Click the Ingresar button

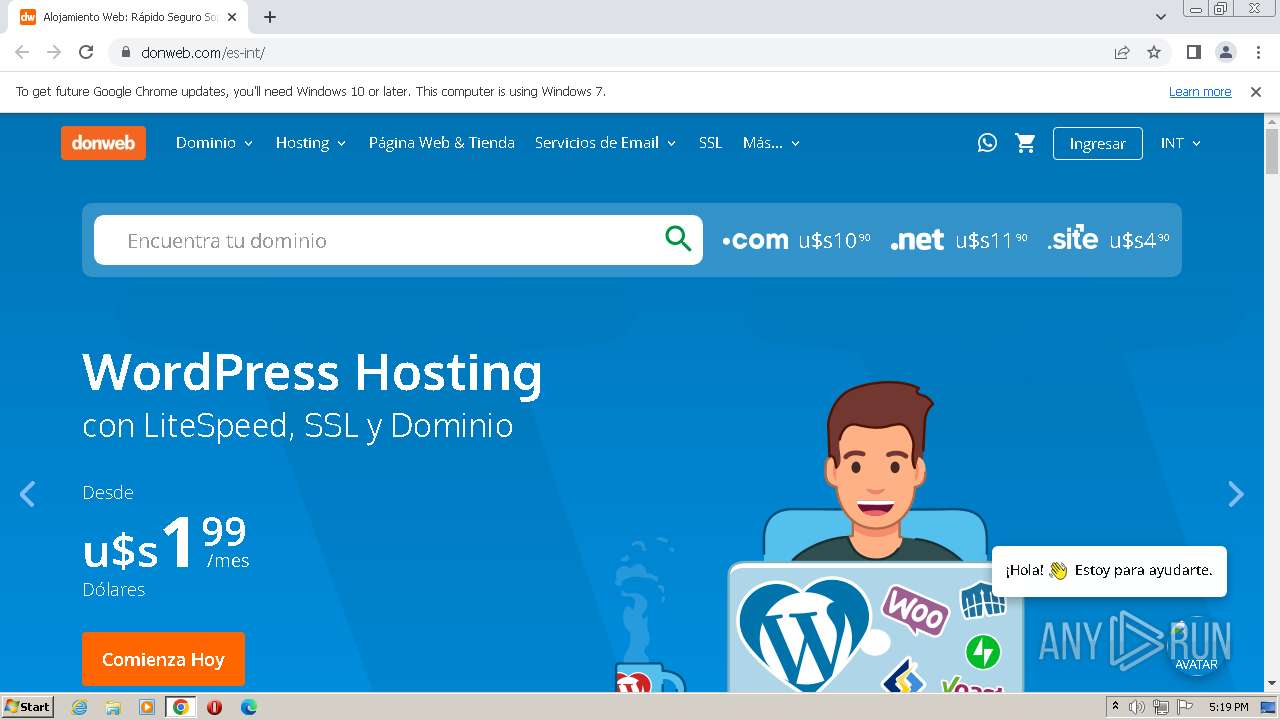(x=1097, y=143)
